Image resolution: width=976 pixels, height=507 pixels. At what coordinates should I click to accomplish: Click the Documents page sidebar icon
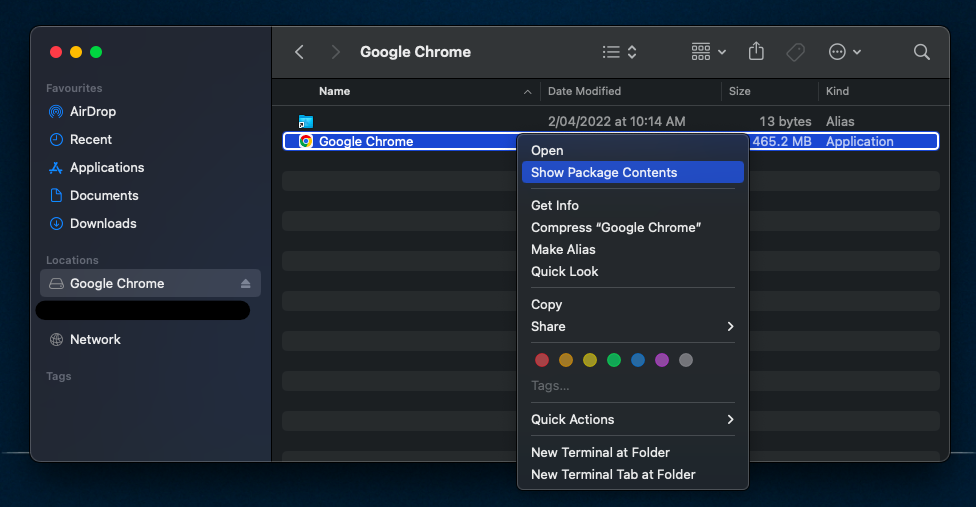[x=56, y=195]
